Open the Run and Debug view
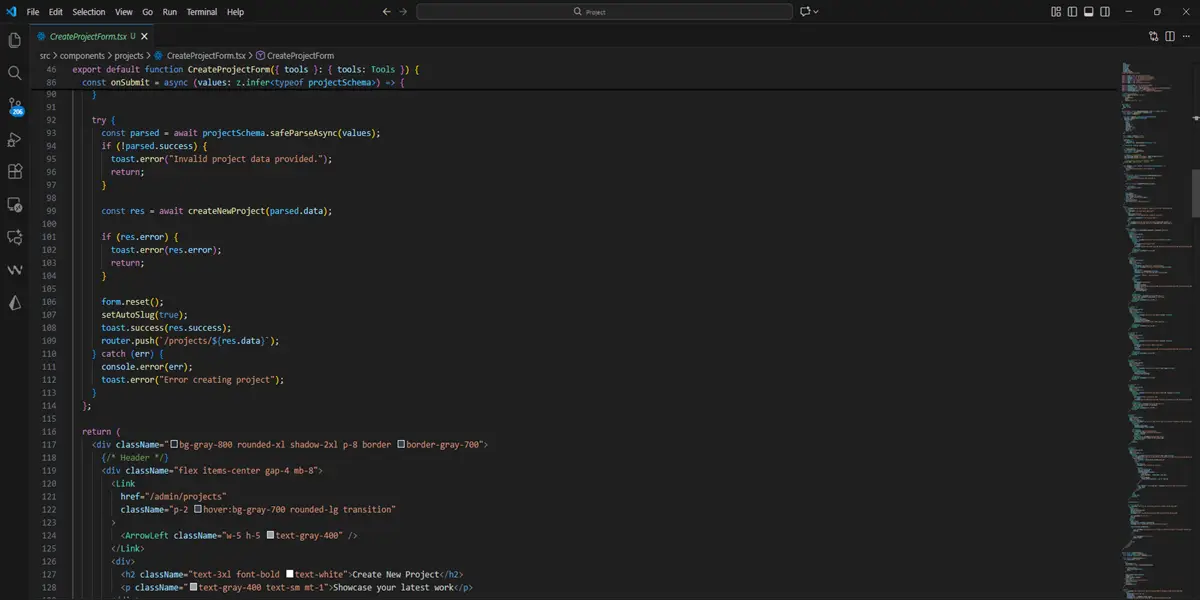Screen dimensions: 1200x600 14,139
